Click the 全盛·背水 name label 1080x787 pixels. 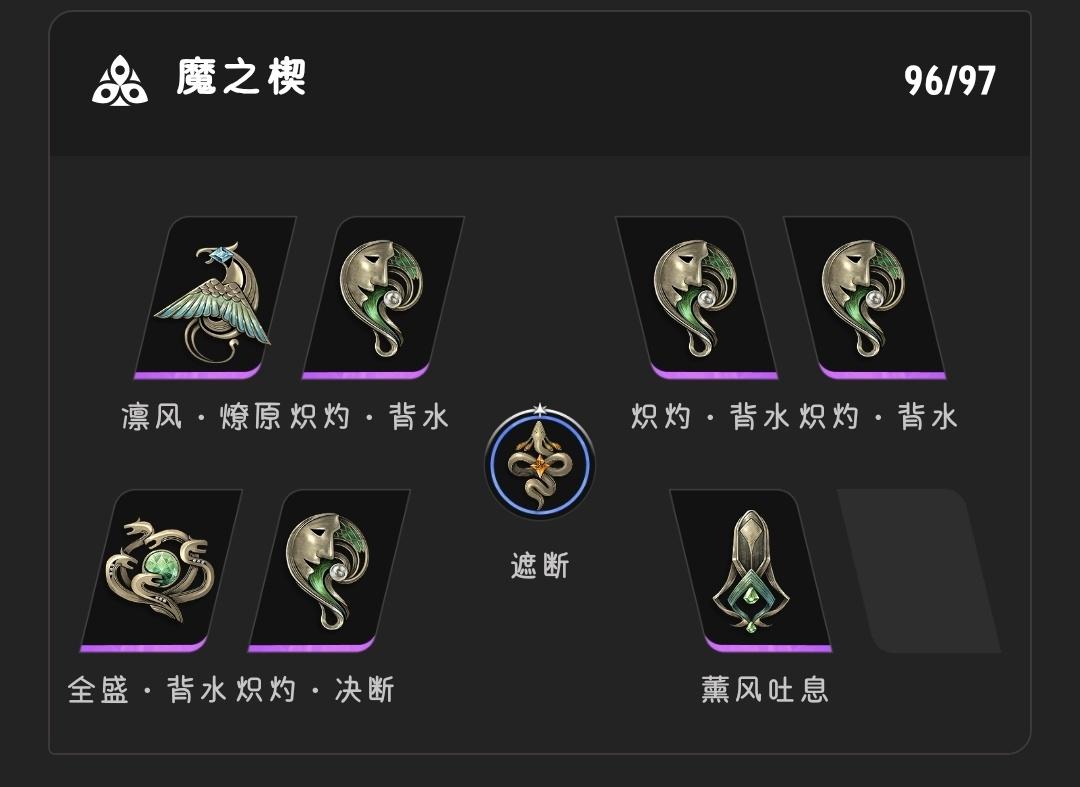[x=147, y=690]
